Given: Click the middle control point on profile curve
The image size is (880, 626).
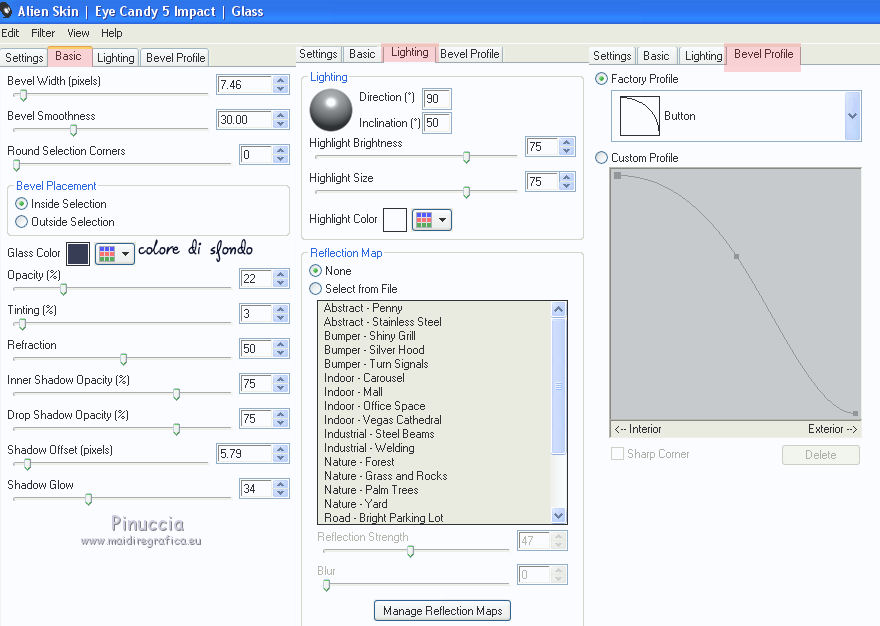Looking at the screenshot, I should click(x=736, y=256).
